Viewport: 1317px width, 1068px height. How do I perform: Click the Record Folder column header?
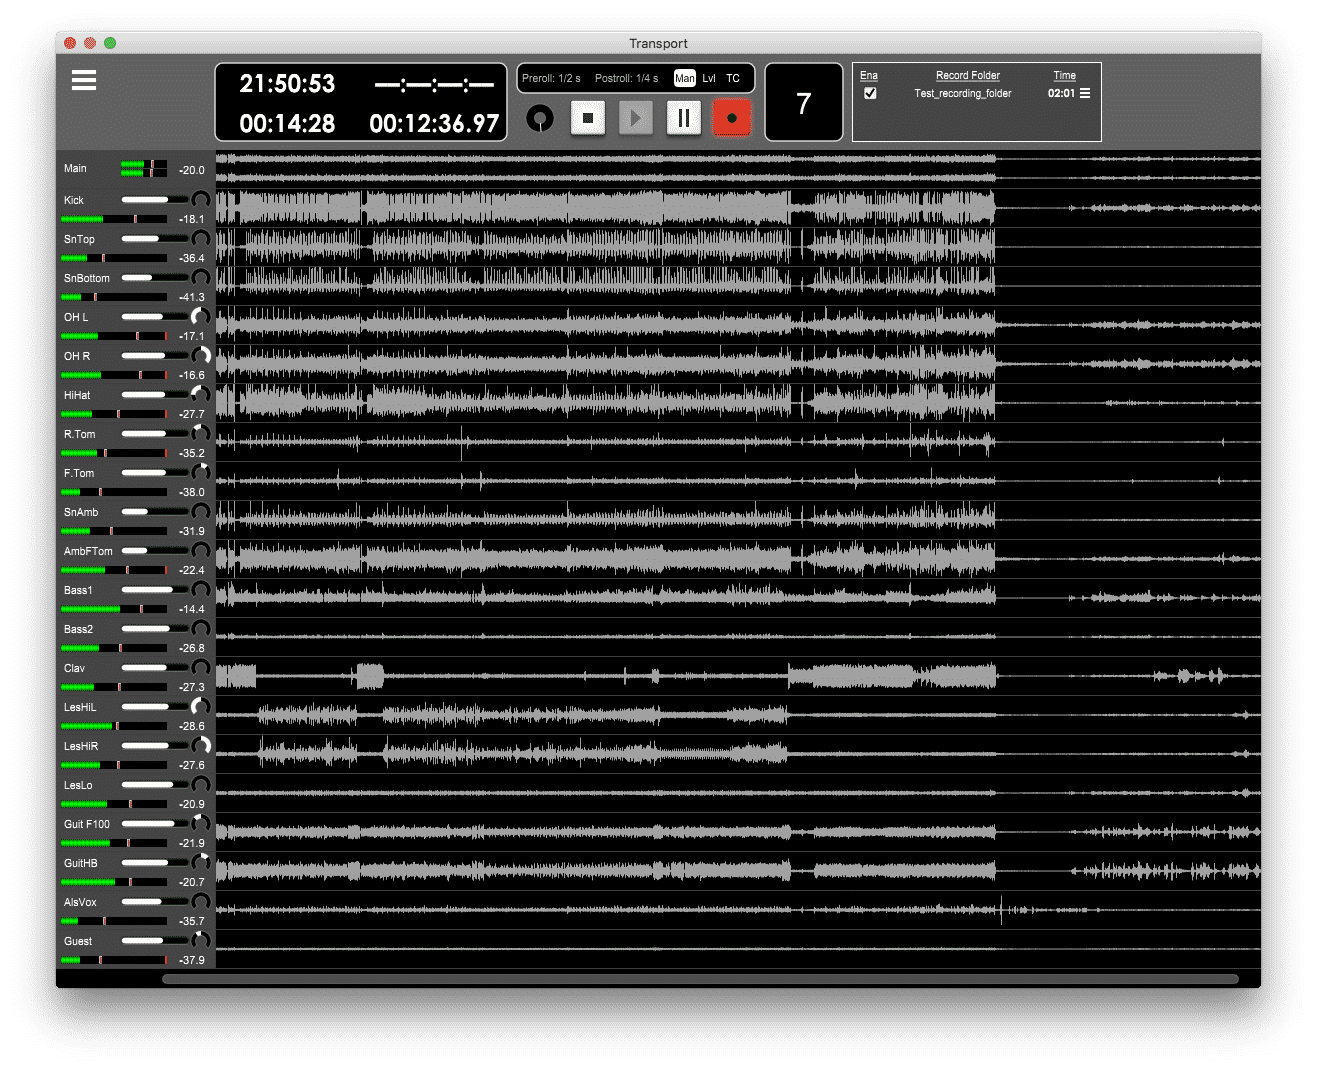967,75
